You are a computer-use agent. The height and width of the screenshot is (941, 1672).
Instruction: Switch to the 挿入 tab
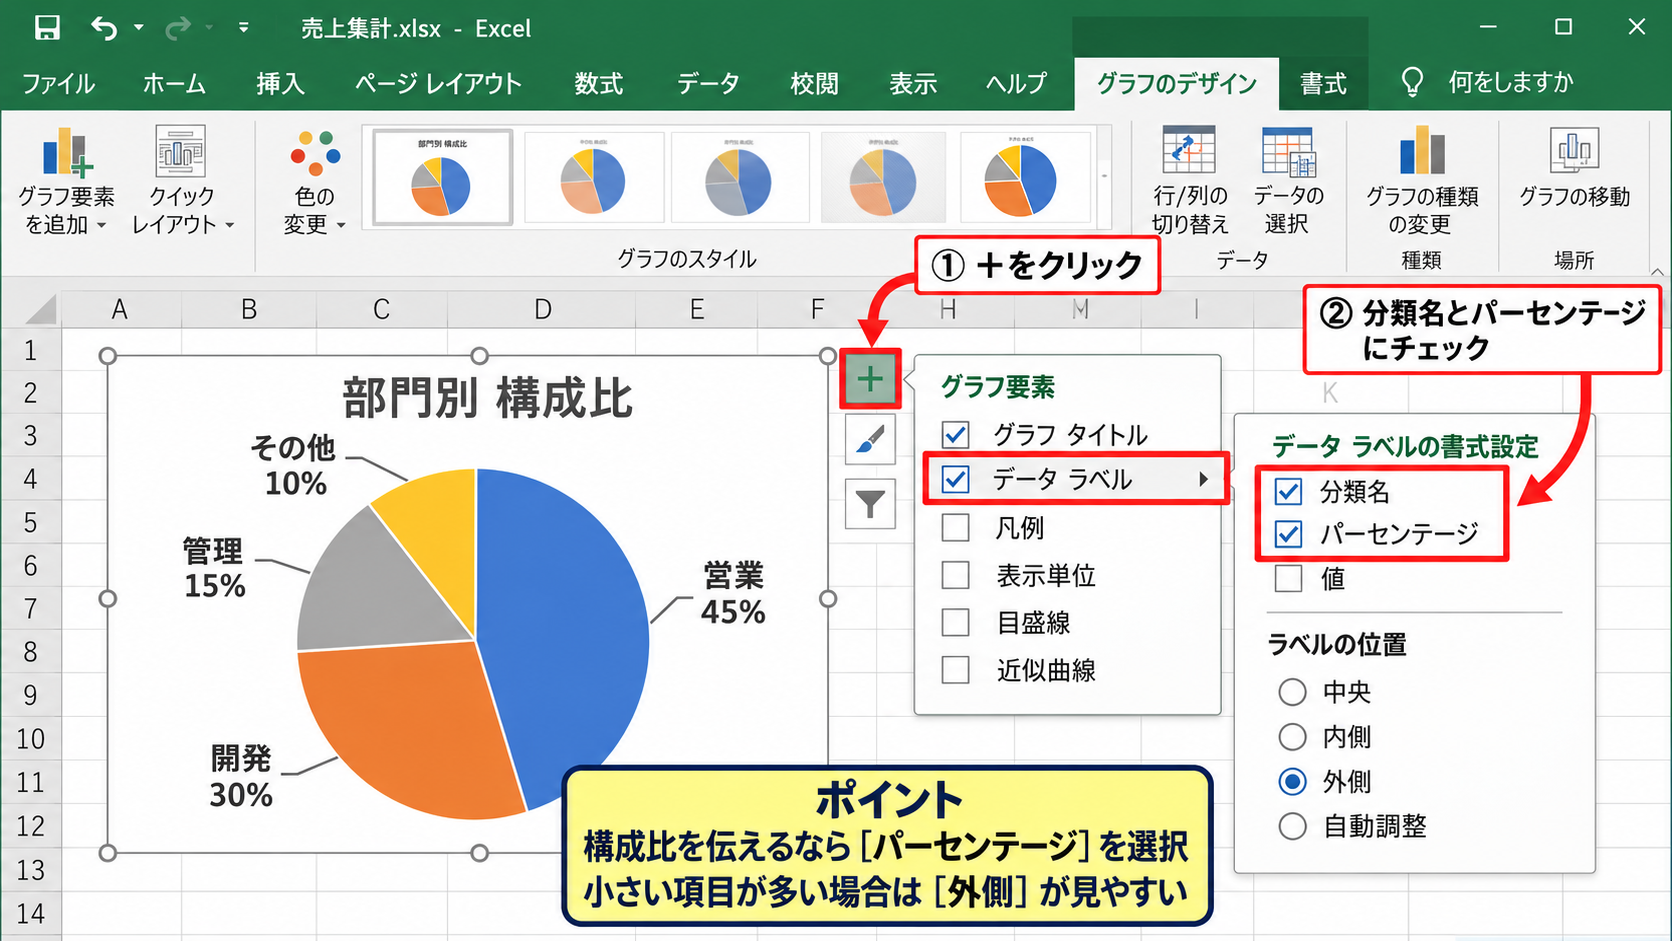coord(280,83)
